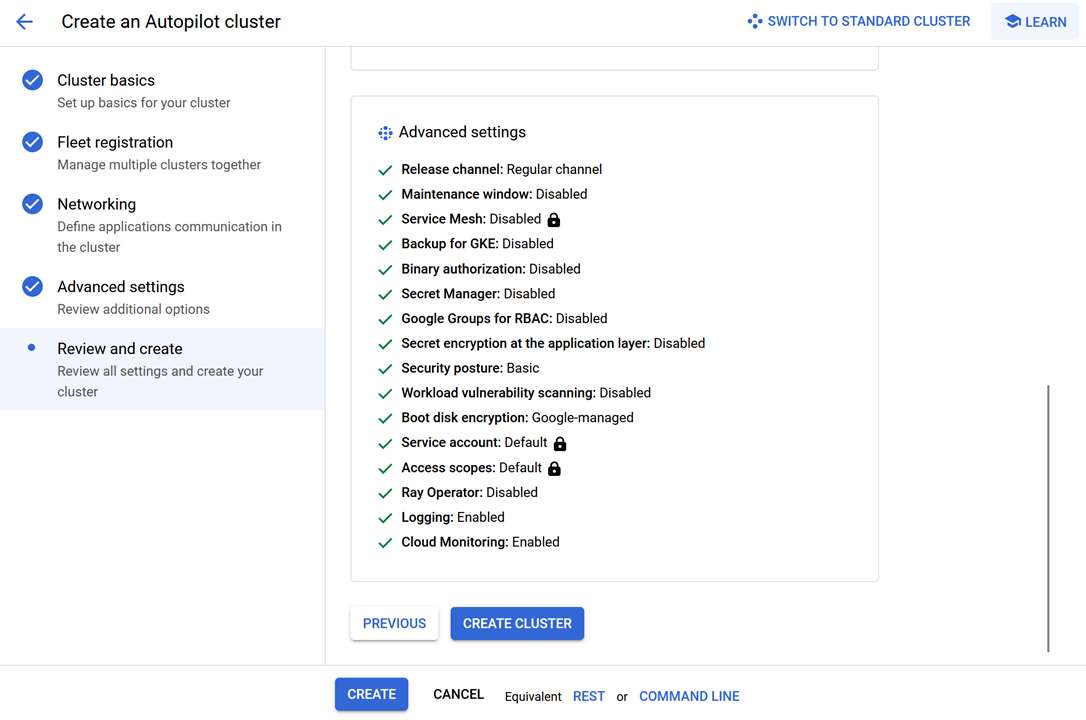Click the lock icon beside Service account

(x=560, y=444)
